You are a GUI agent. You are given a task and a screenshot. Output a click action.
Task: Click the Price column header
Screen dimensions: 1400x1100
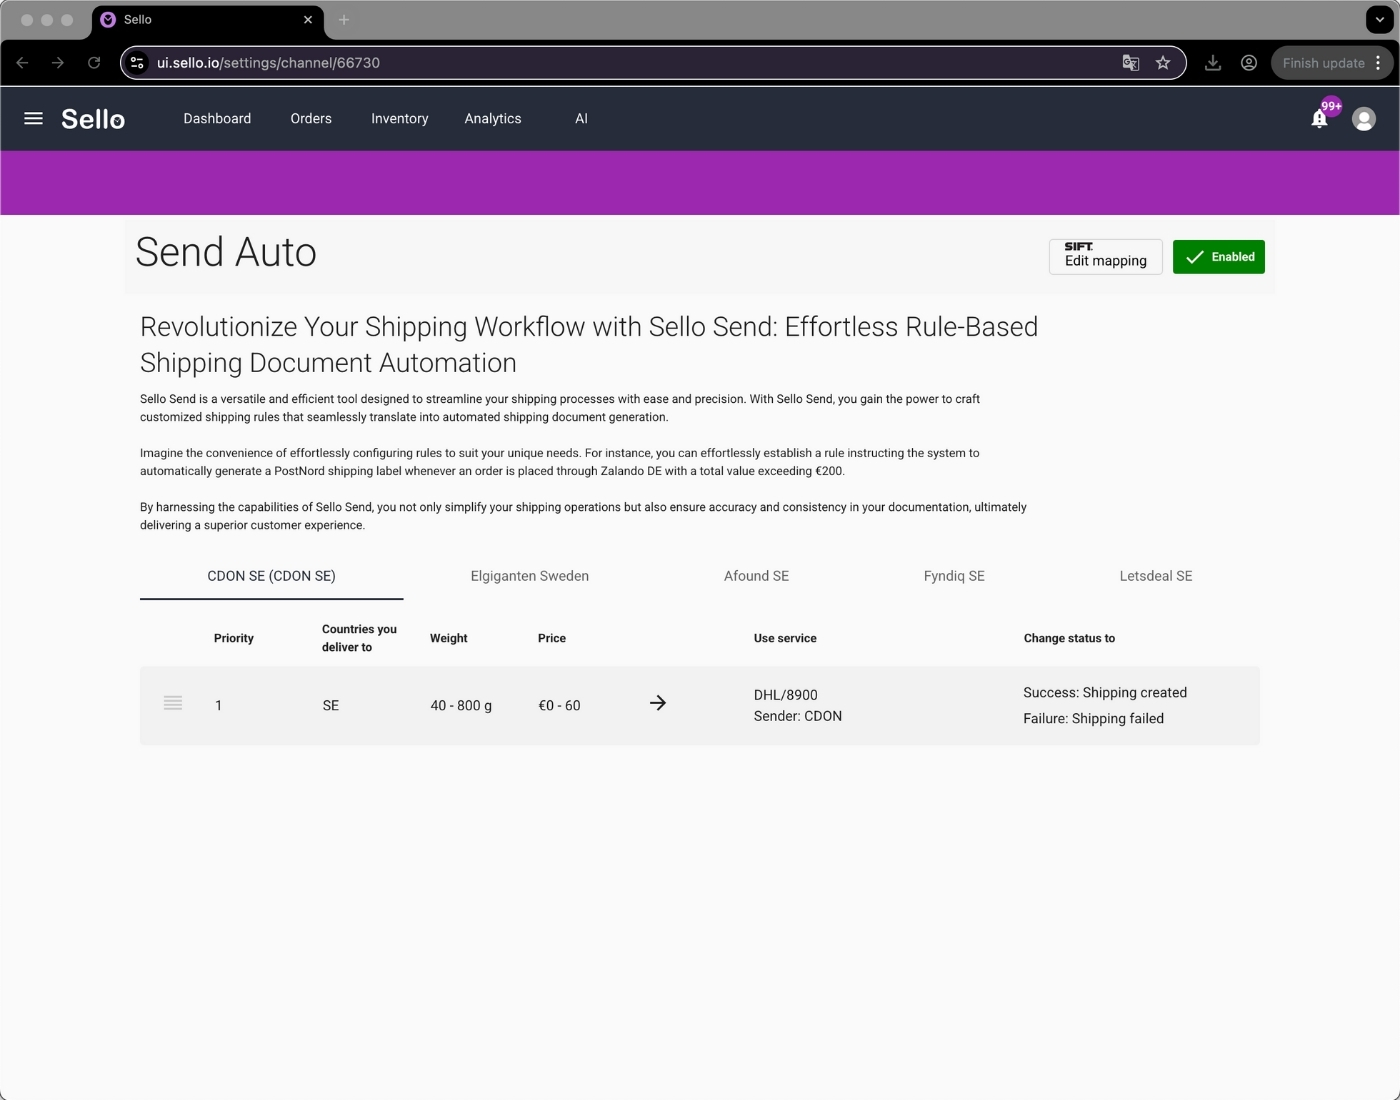[552, 638]
